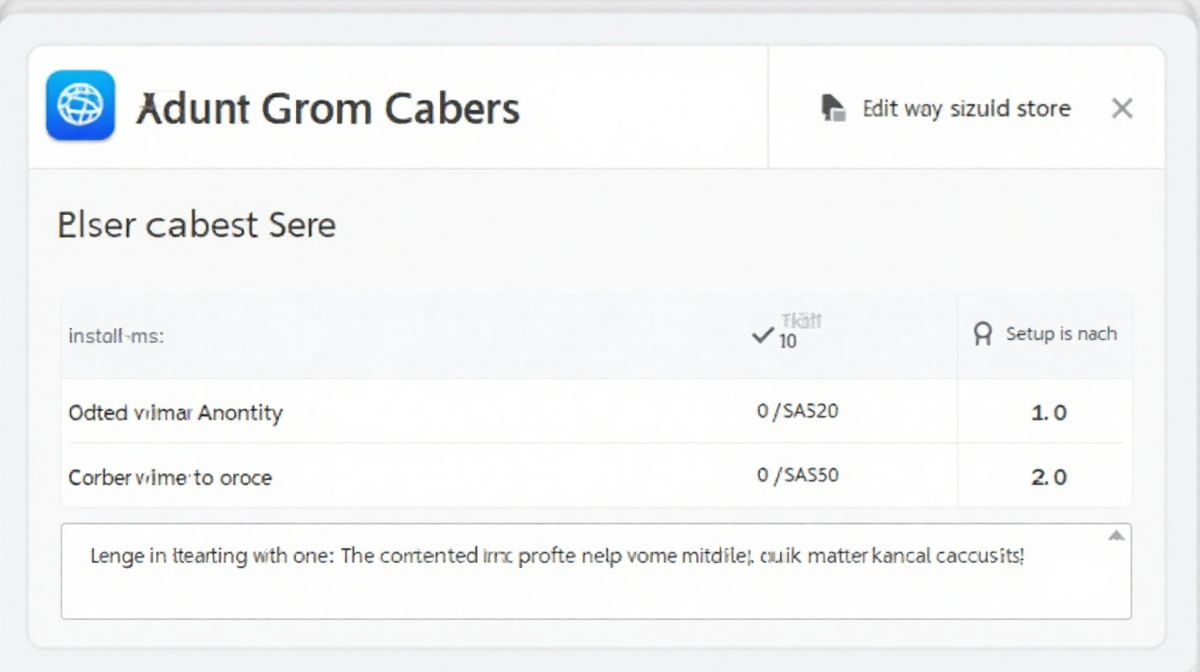
Task: Click the 0 /SAS50 value
Action: (797, 474)
